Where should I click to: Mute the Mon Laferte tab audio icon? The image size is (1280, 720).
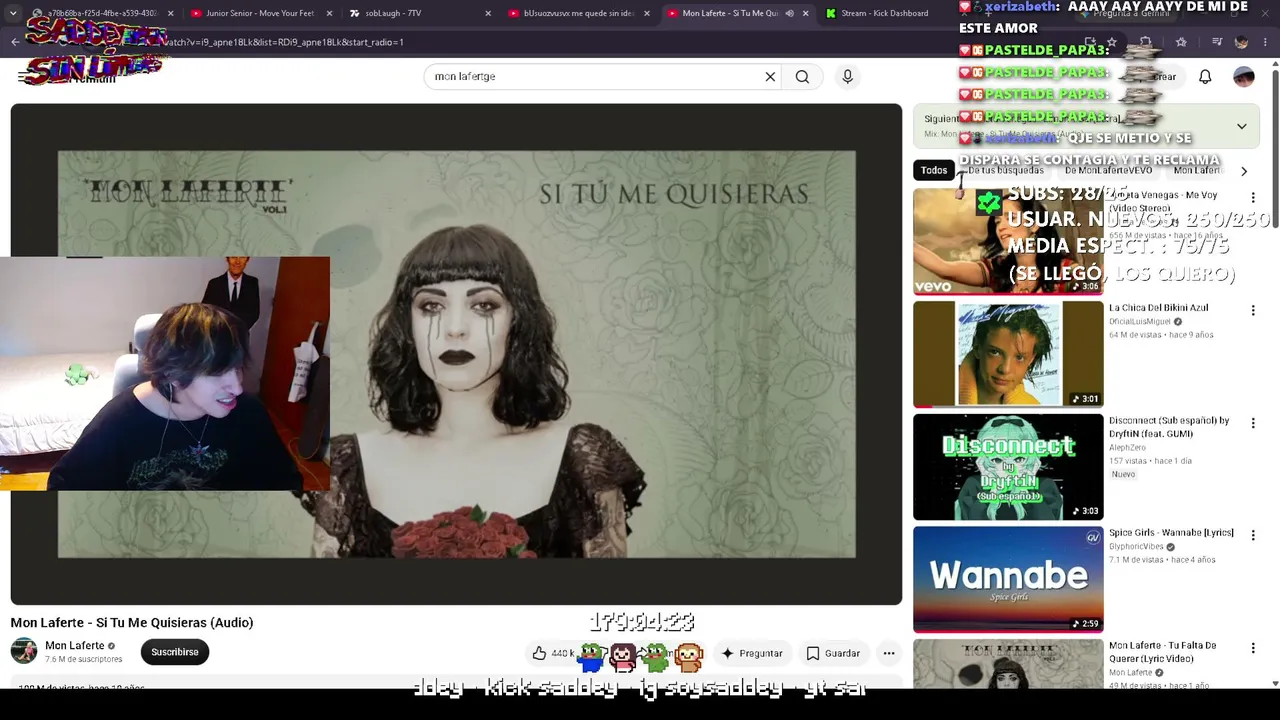pyautogui.click(x=789, y=13)
